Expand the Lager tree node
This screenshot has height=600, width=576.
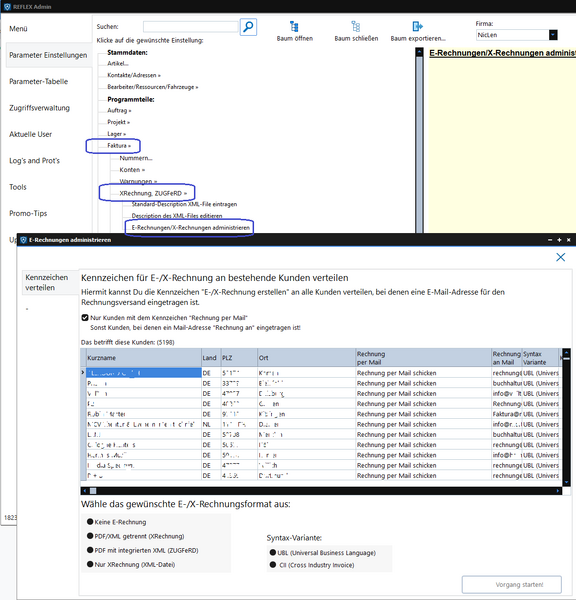[x=116, y=134]
